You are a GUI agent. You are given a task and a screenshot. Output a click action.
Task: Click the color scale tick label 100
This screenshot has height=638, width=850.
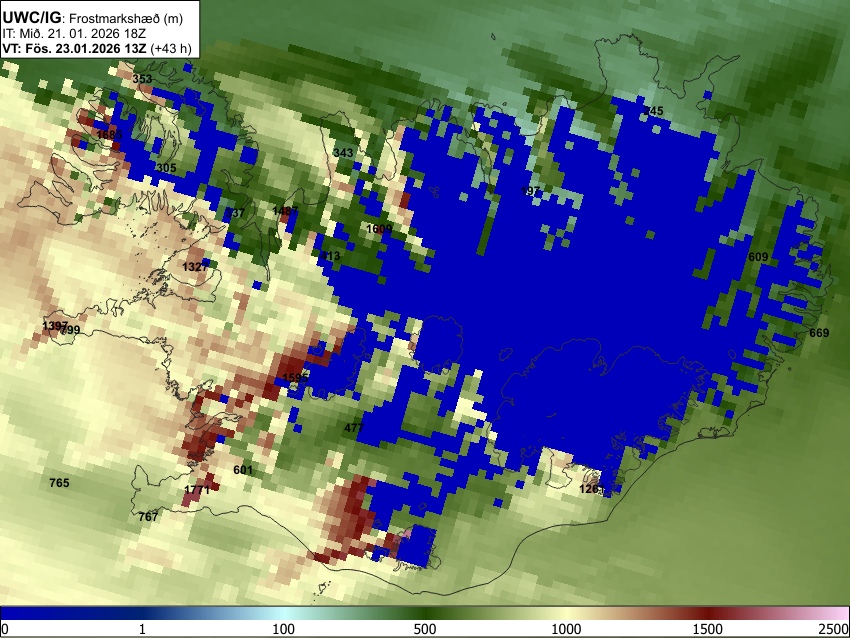tap(283, 629)
